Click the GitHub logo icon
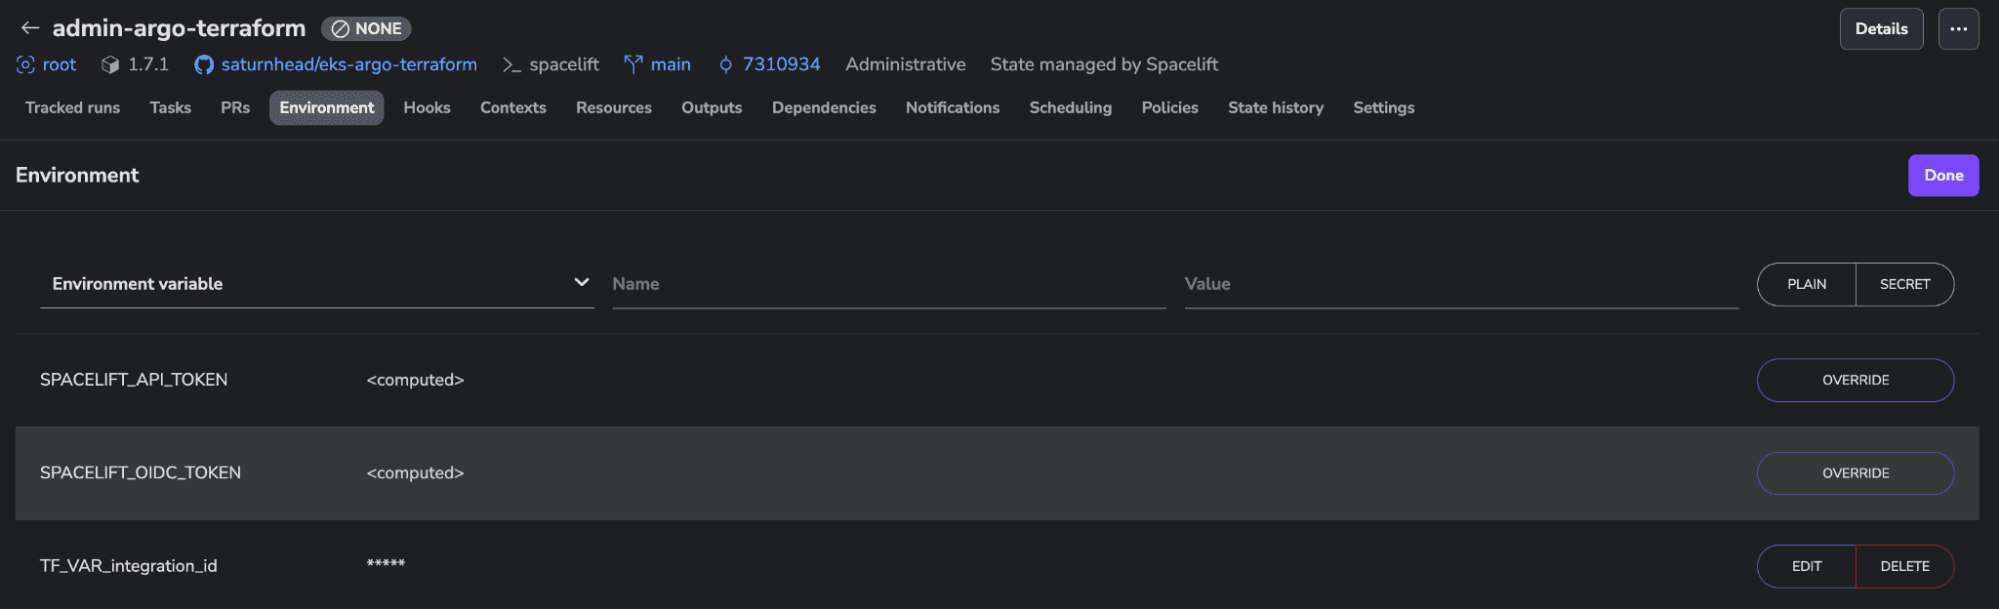The width and height of the screenshot is (1999, 610). [204, 65]
